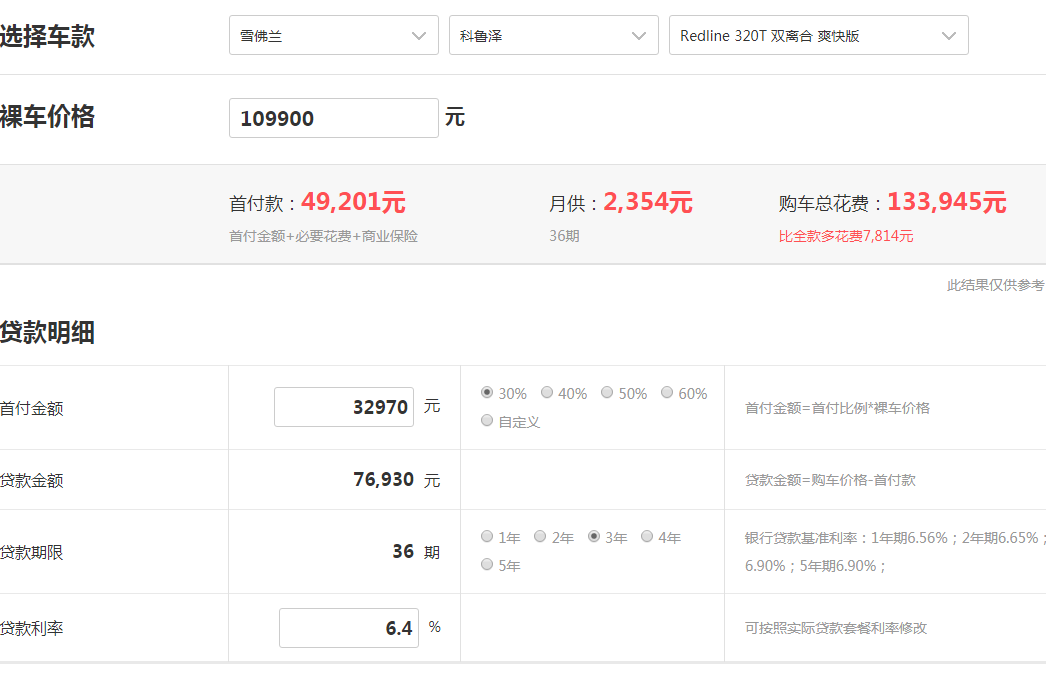Click the 贷款期限 row label

point(31,552)
